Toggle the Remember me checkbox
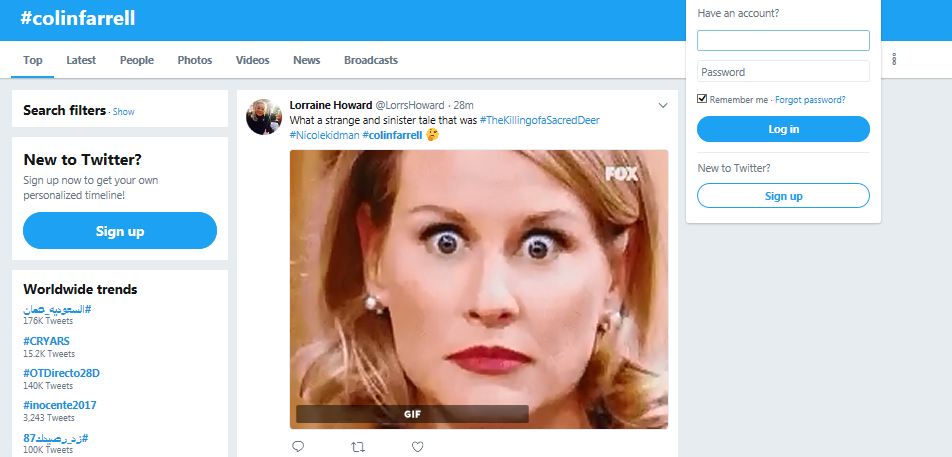This screenshot has width=952, height=457. 702,98
